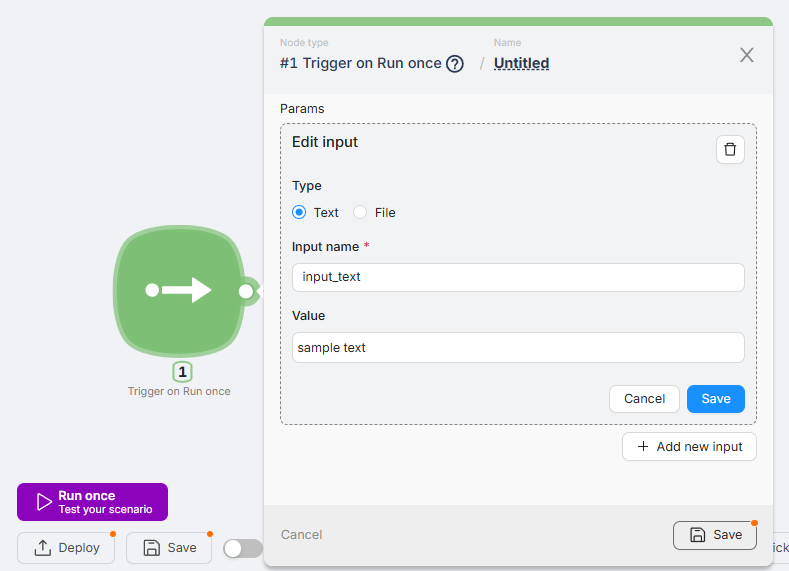789x571 pixels.
Task: Select the File type radio button
Action: click(360, 212)
